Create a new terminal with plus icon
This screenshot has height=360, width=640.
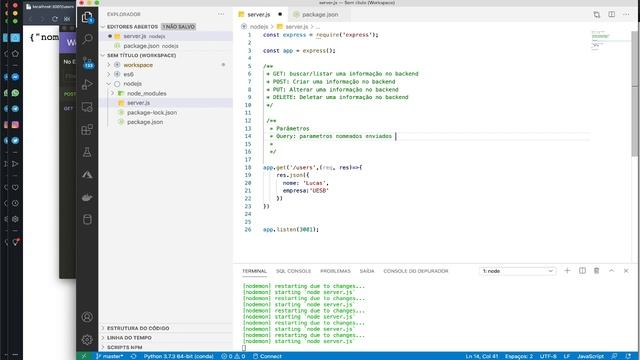567,271
